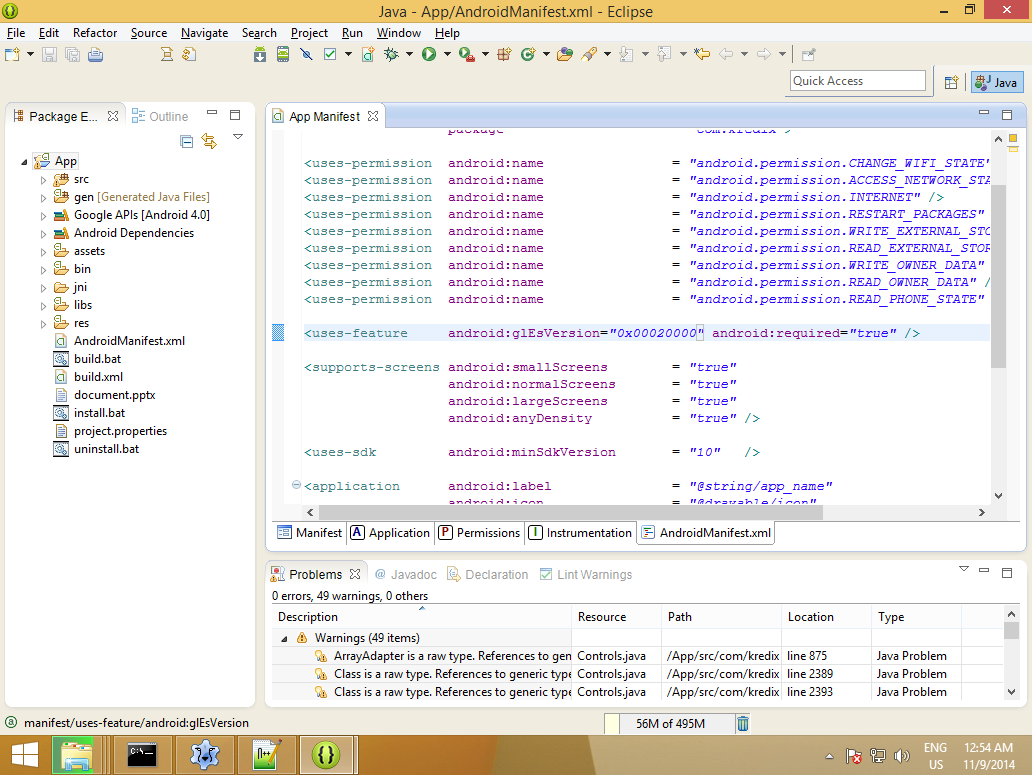
Task: Select the Java perspective button
Action: pyautogui.click(x=996, y=83)
